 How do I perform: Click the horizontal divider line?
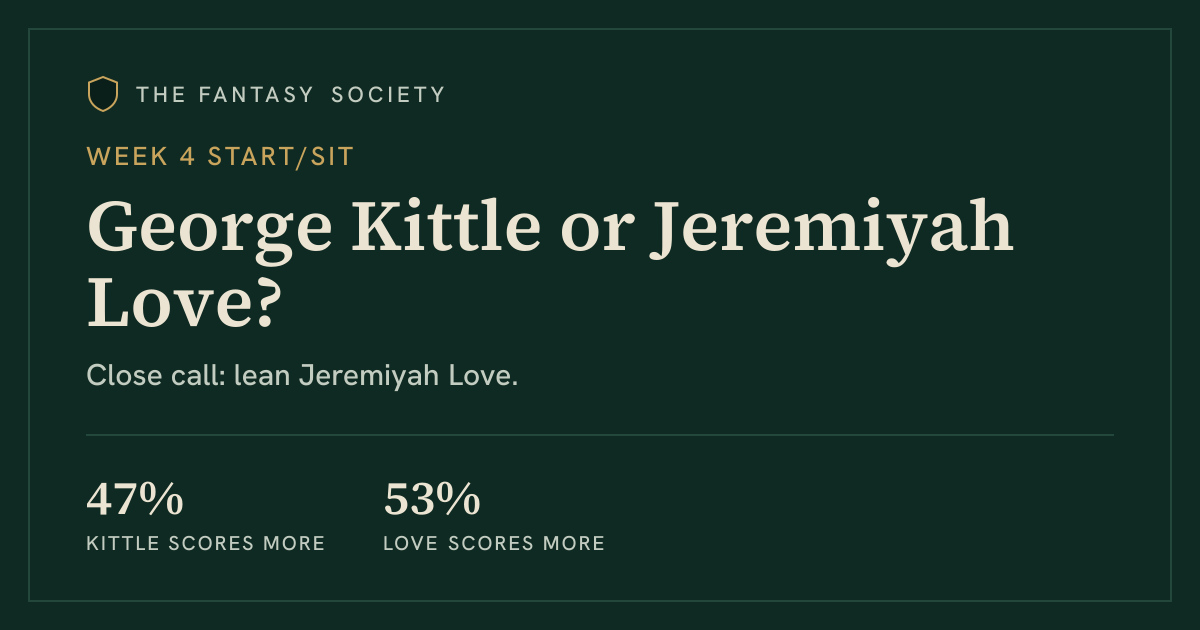[x=600, y=435]
